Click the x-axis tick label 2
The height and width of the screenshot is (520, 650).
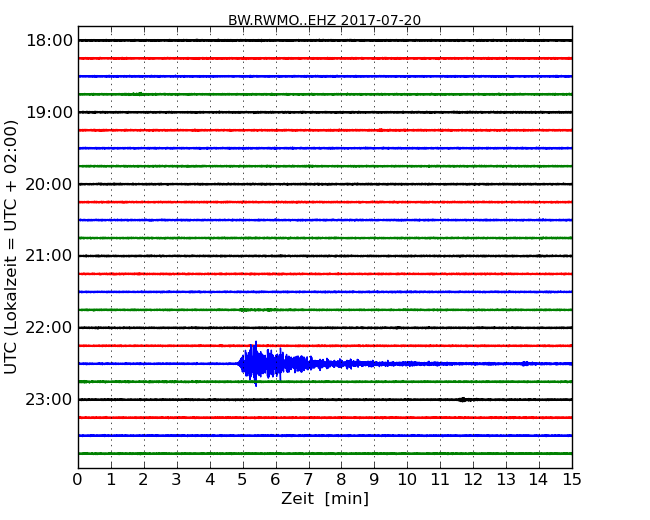(x=143, y=480)
